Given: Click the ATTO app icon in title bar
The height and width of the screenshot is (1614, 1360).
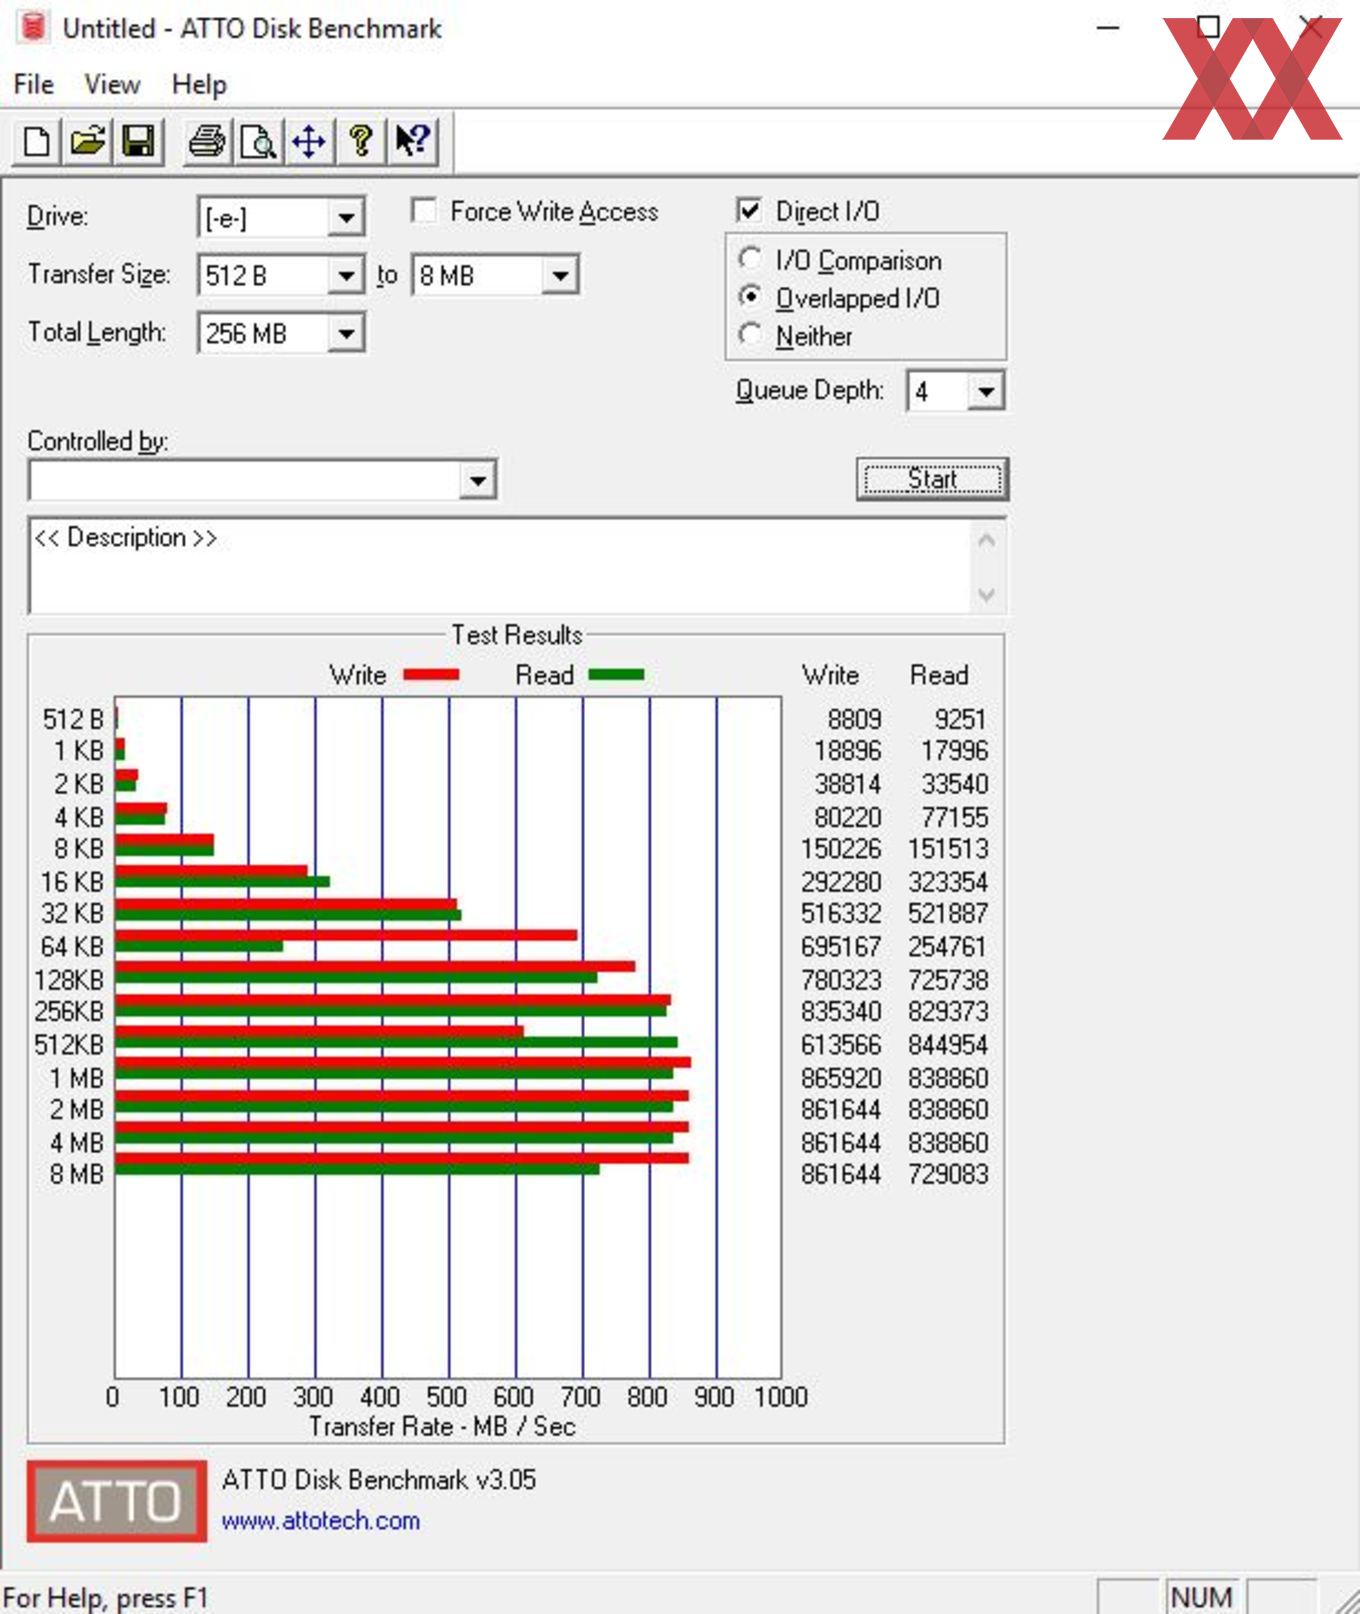Looking at the screenshot, I should [x=33, y=27].
